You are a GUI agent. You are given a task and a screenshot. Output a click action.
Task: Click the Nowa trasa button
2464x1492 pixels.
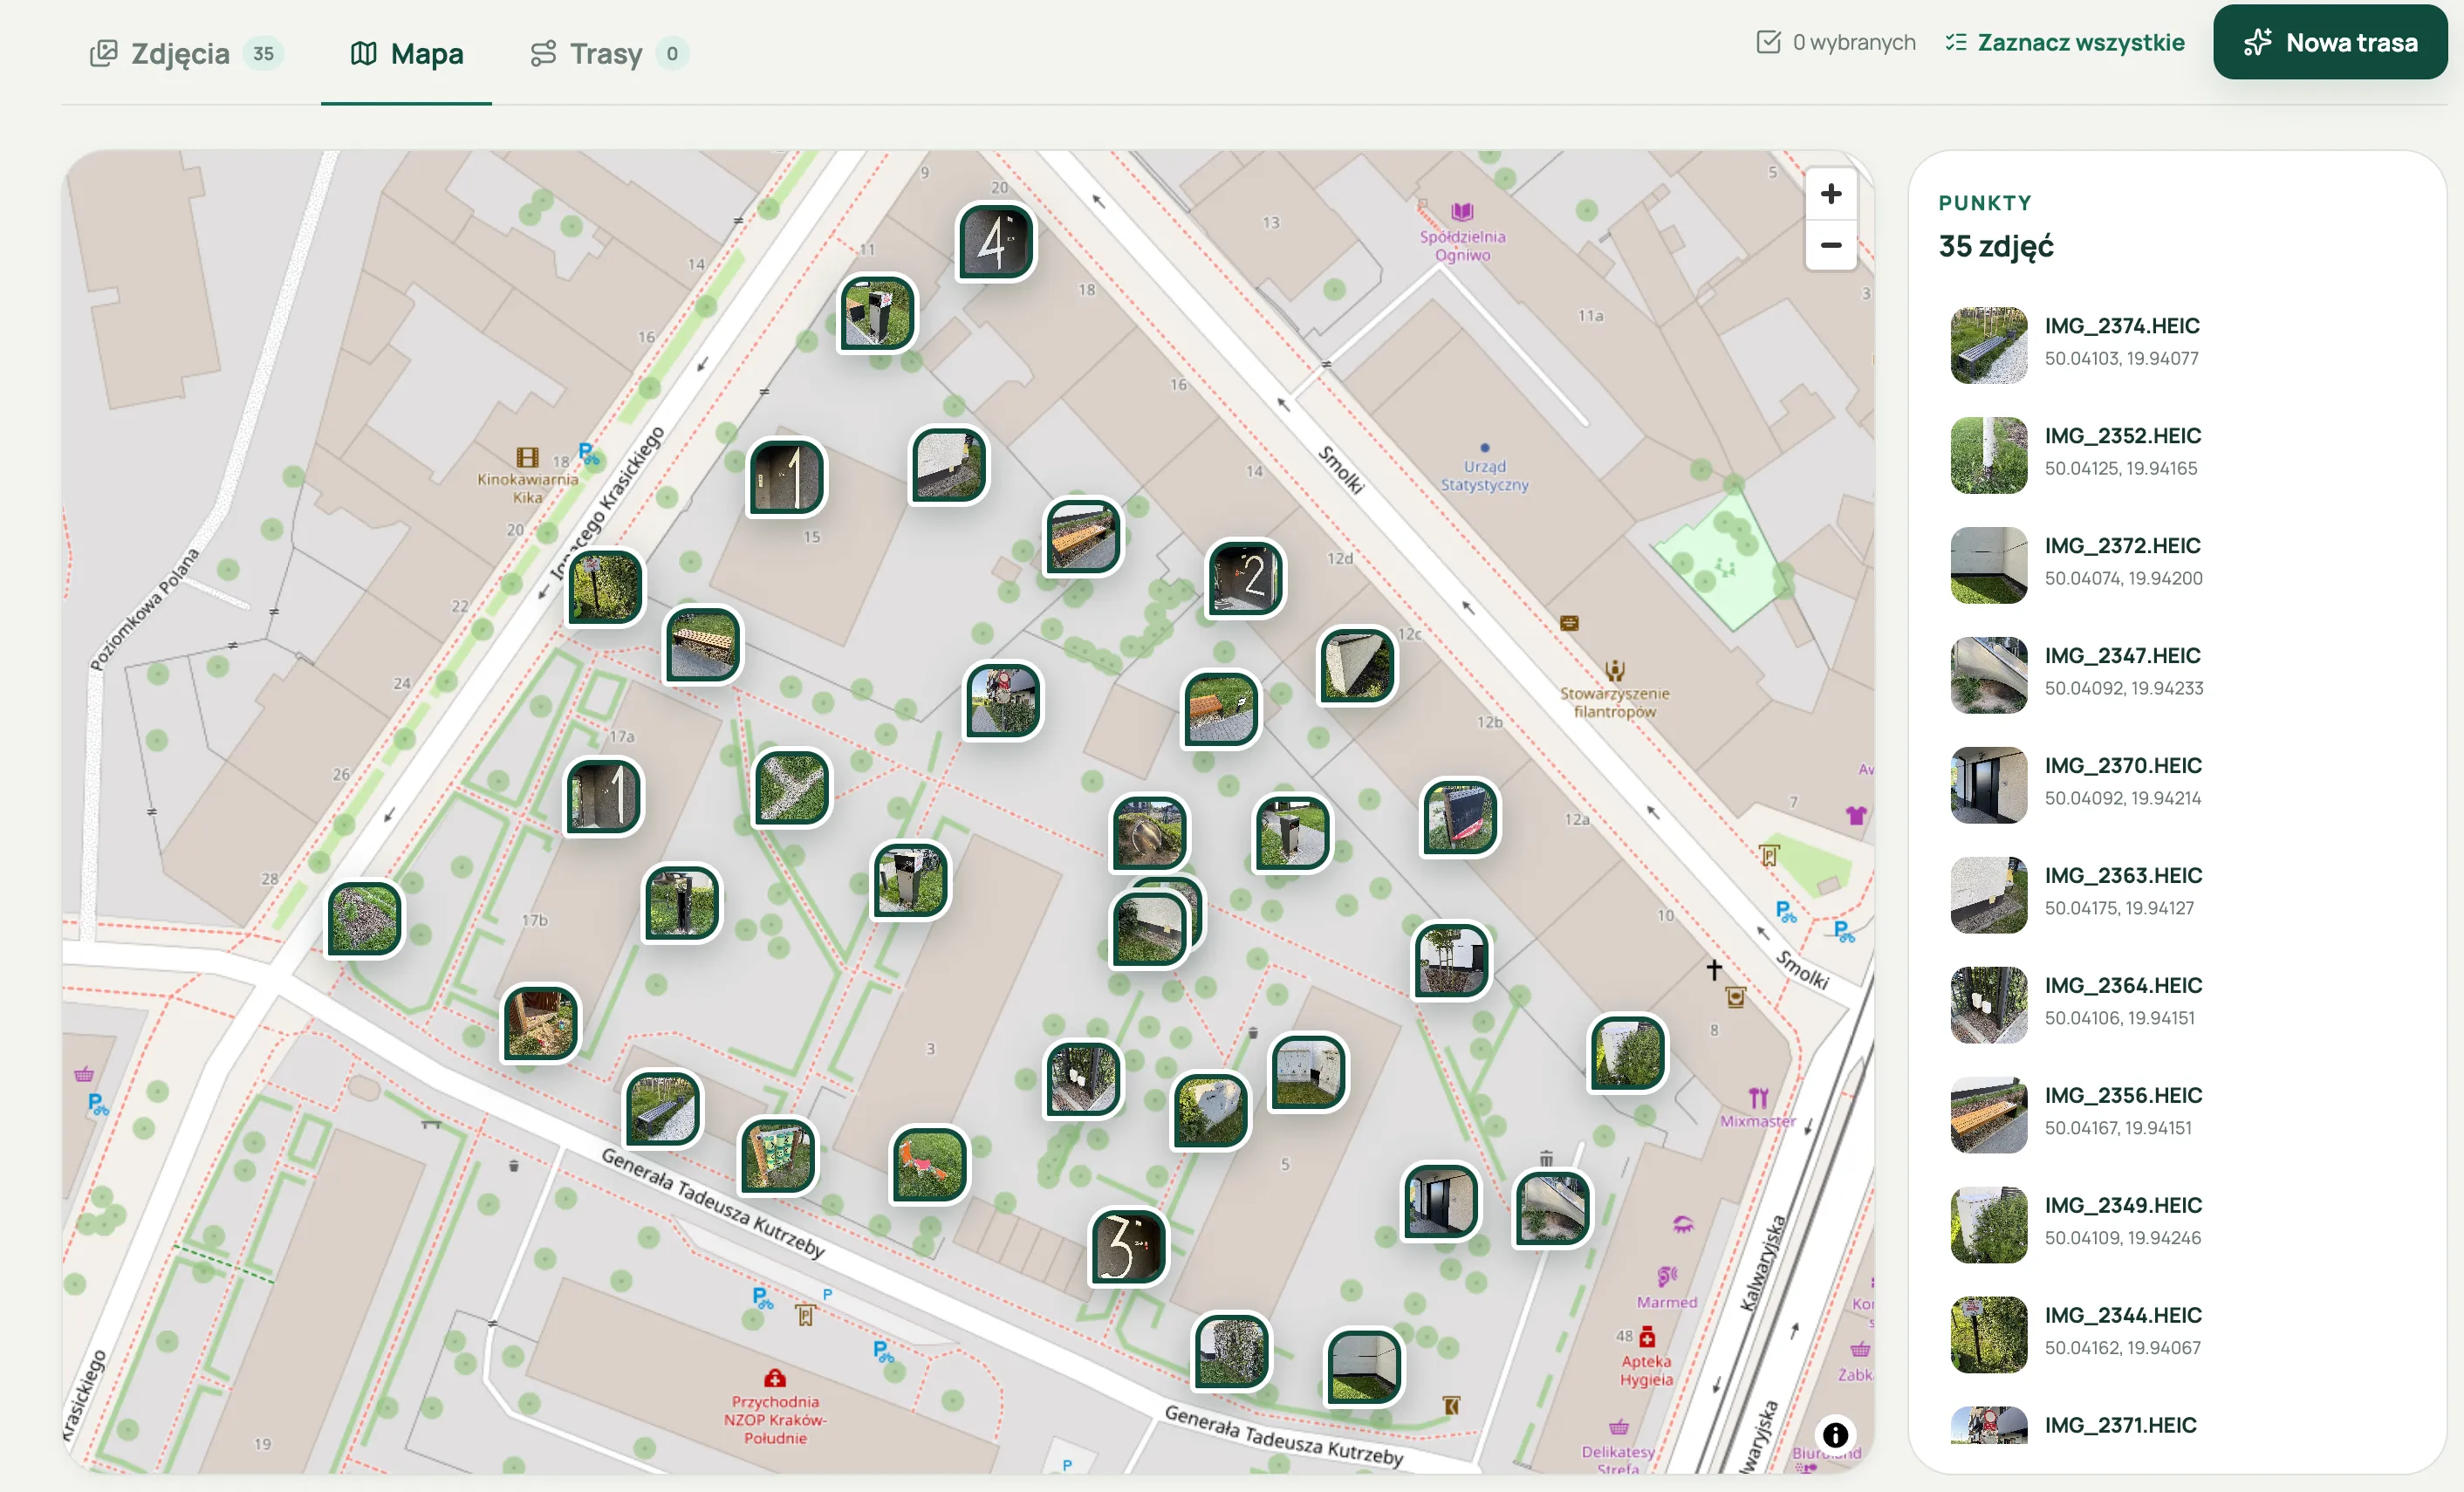(x=2330, y=42)
